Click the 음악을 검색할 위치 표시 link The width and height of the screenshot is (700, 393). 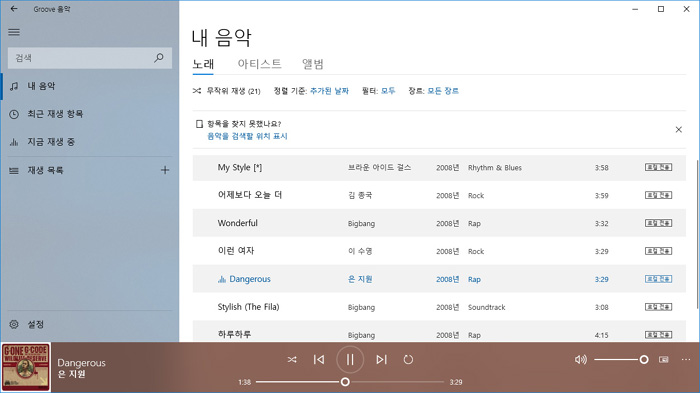click(x=247, y=136)
